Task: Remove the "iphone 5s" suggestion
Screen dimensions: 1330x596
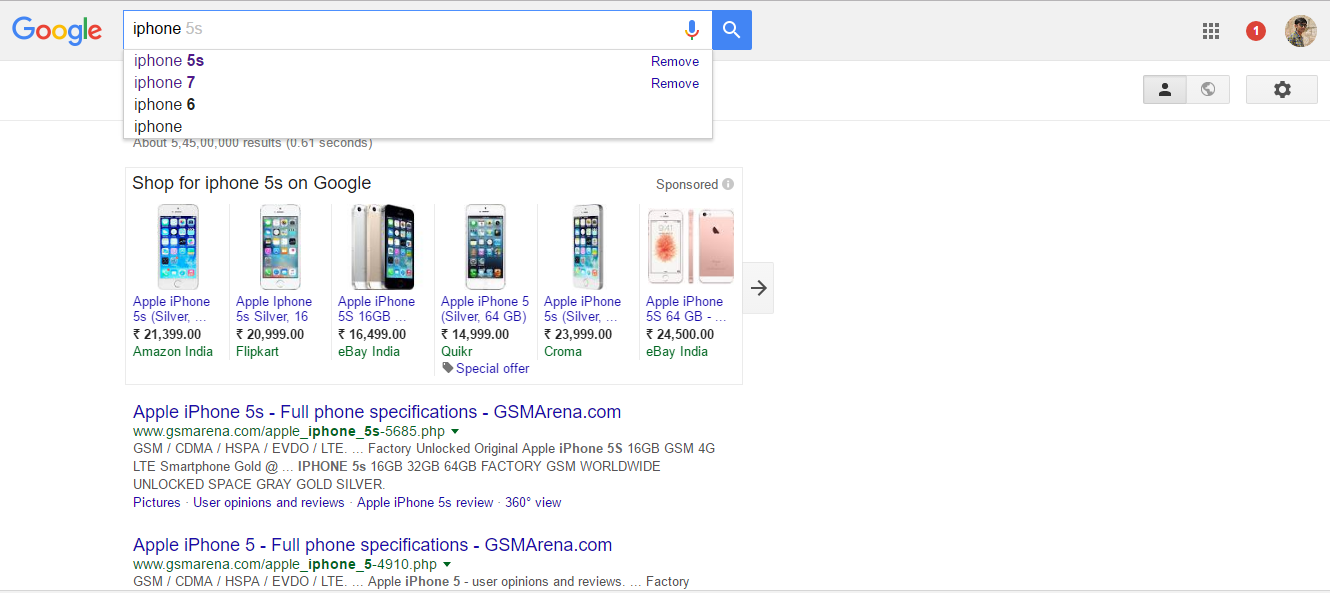Action: [675, 61]
